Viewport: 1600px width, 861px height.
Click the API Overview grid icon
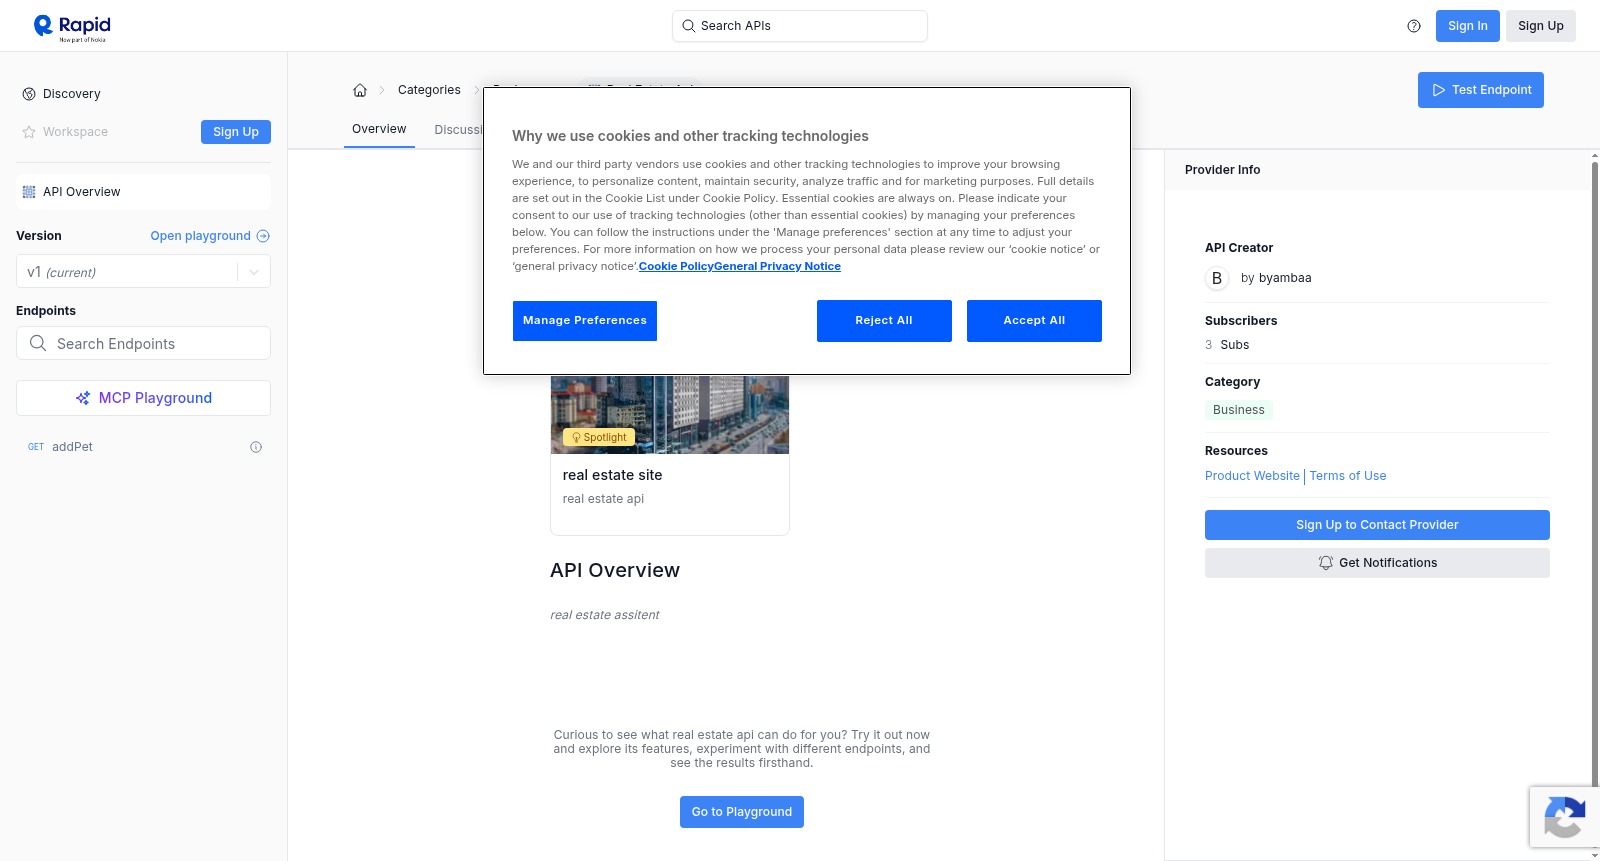click(29, 192)
